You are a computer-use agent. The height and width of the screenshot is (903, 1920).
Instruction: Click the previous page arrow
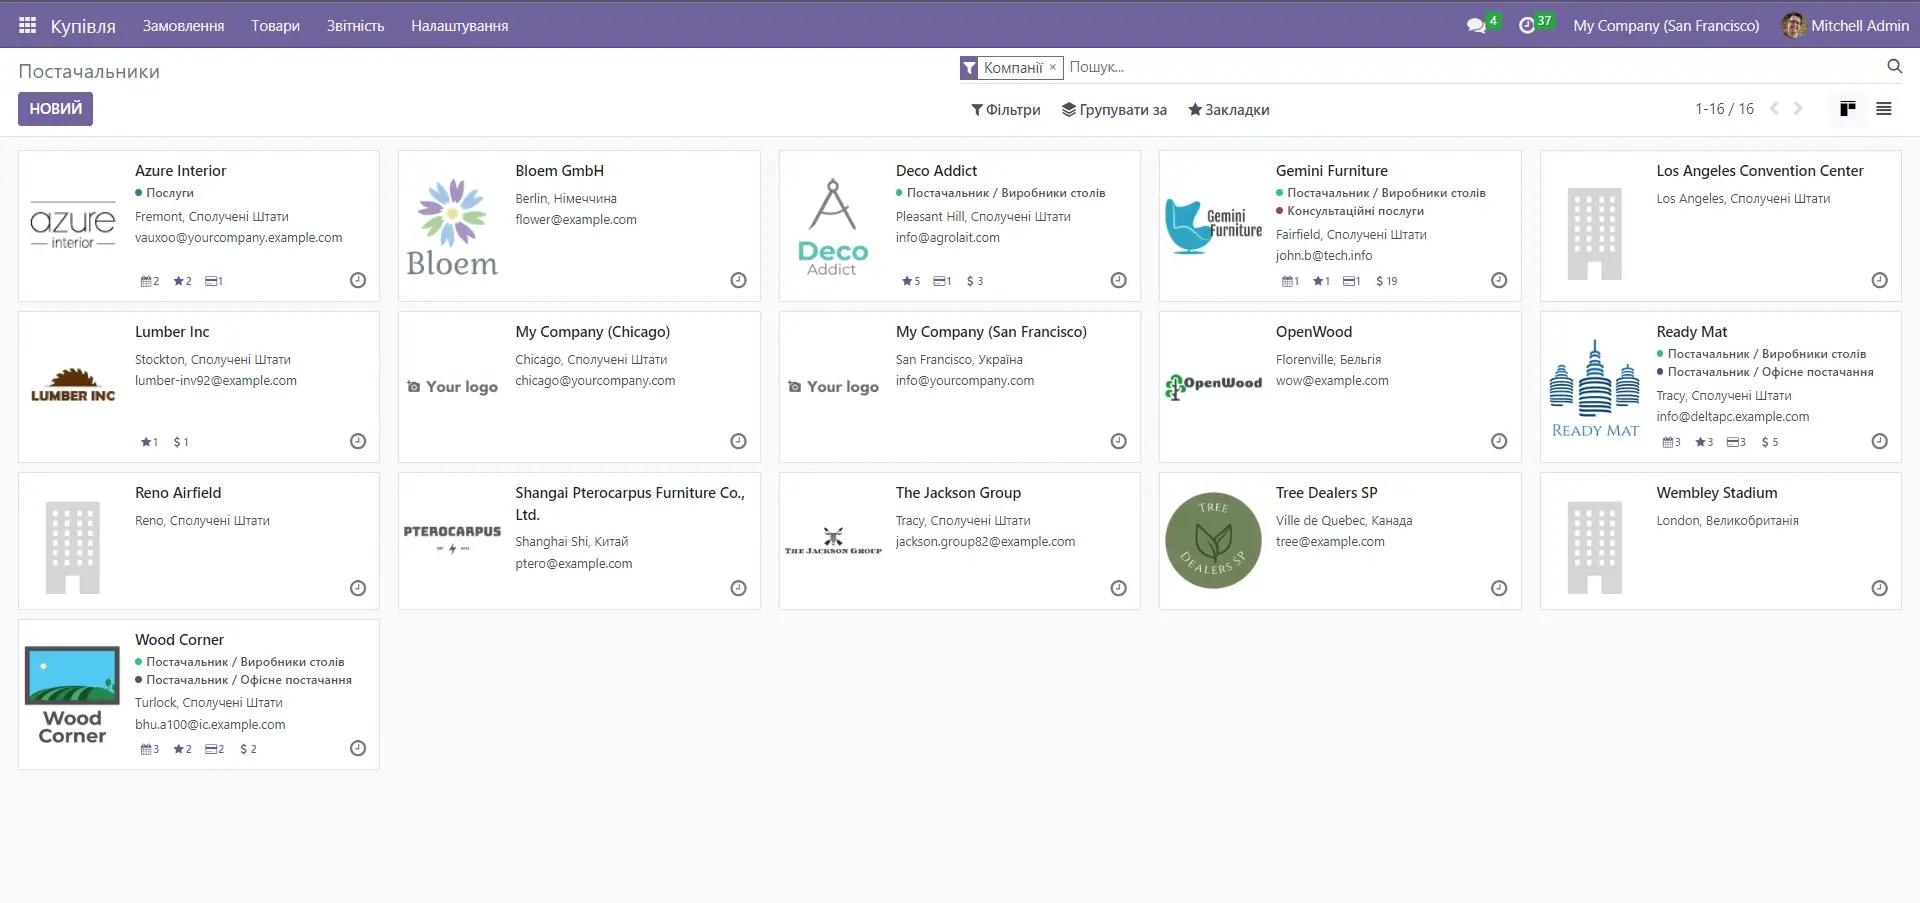click(1774, 109)
